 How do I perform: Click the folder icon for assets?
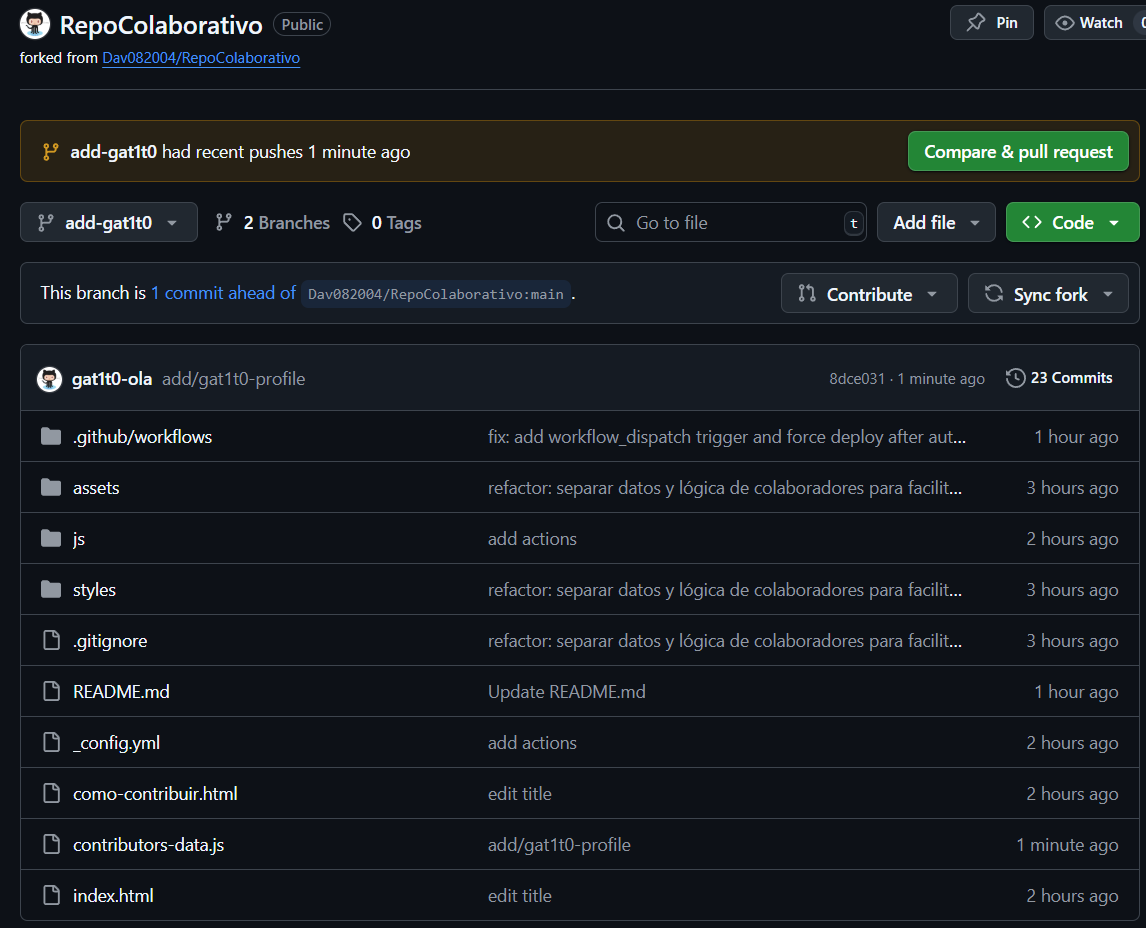pyautogui.click(x=51, y=487)
